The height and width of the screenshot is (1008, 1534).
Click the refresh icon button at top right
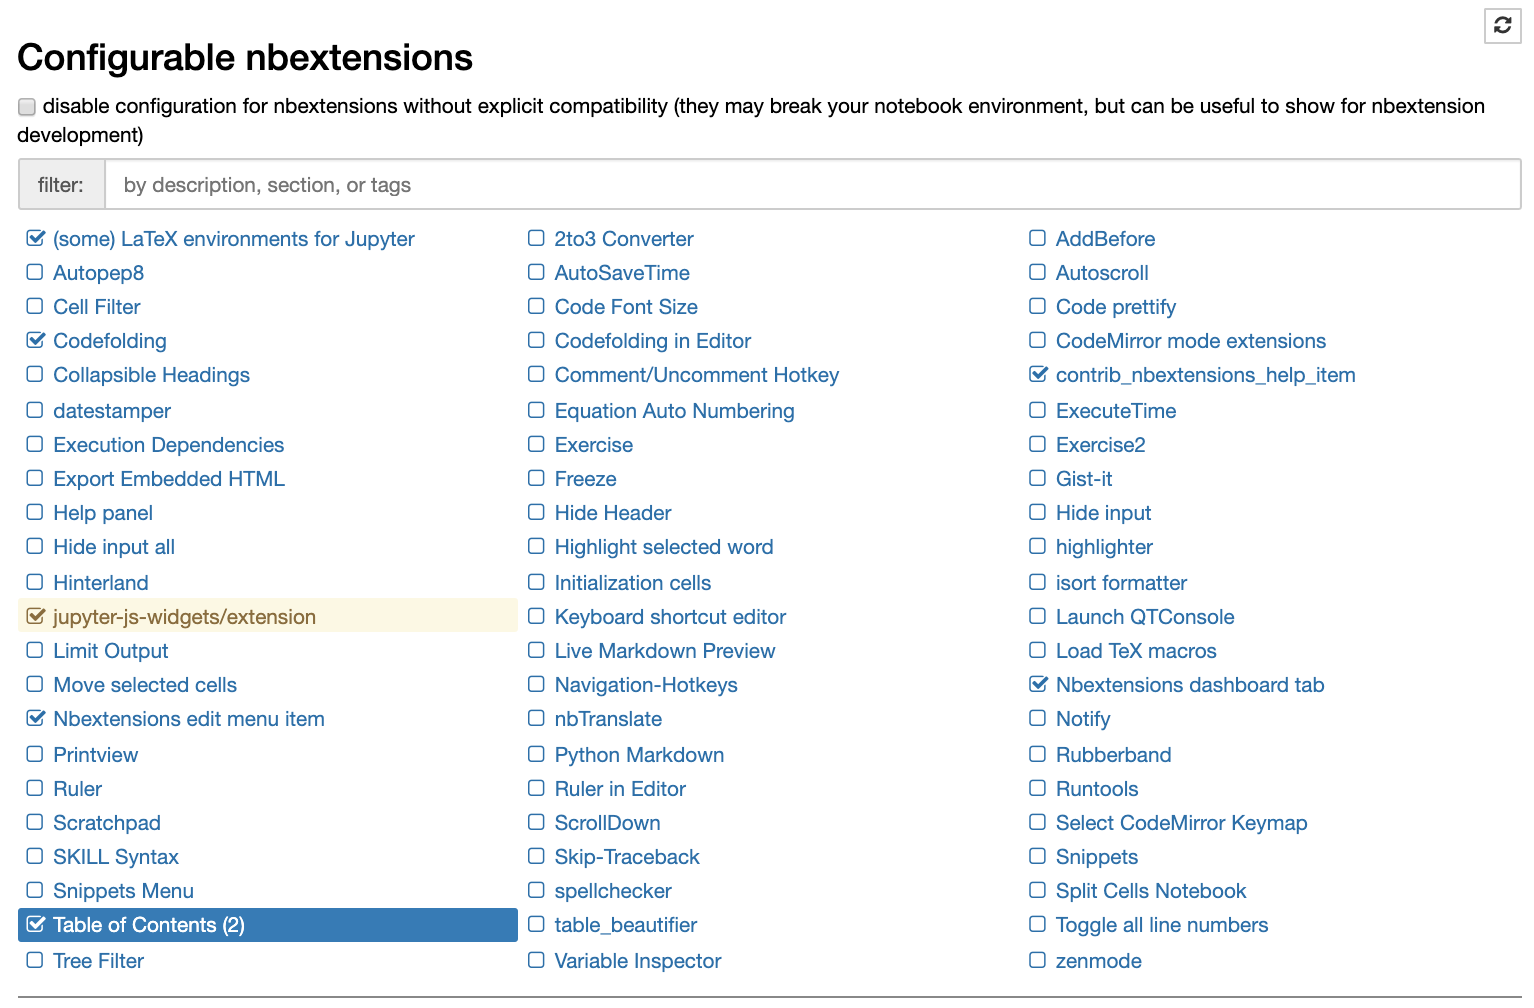pyautogui.click(x=1502, y=25)
